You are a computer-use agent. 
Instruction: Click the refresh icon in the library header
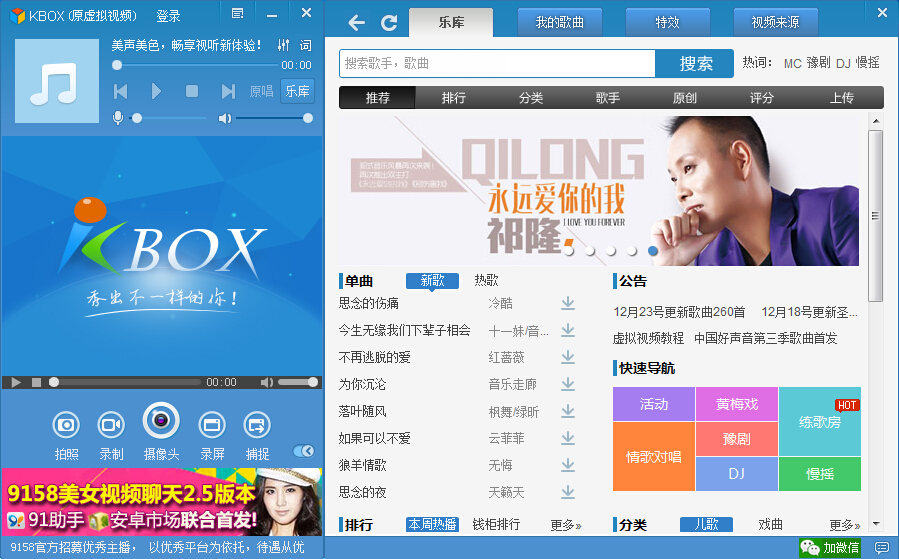click(389, 23)
